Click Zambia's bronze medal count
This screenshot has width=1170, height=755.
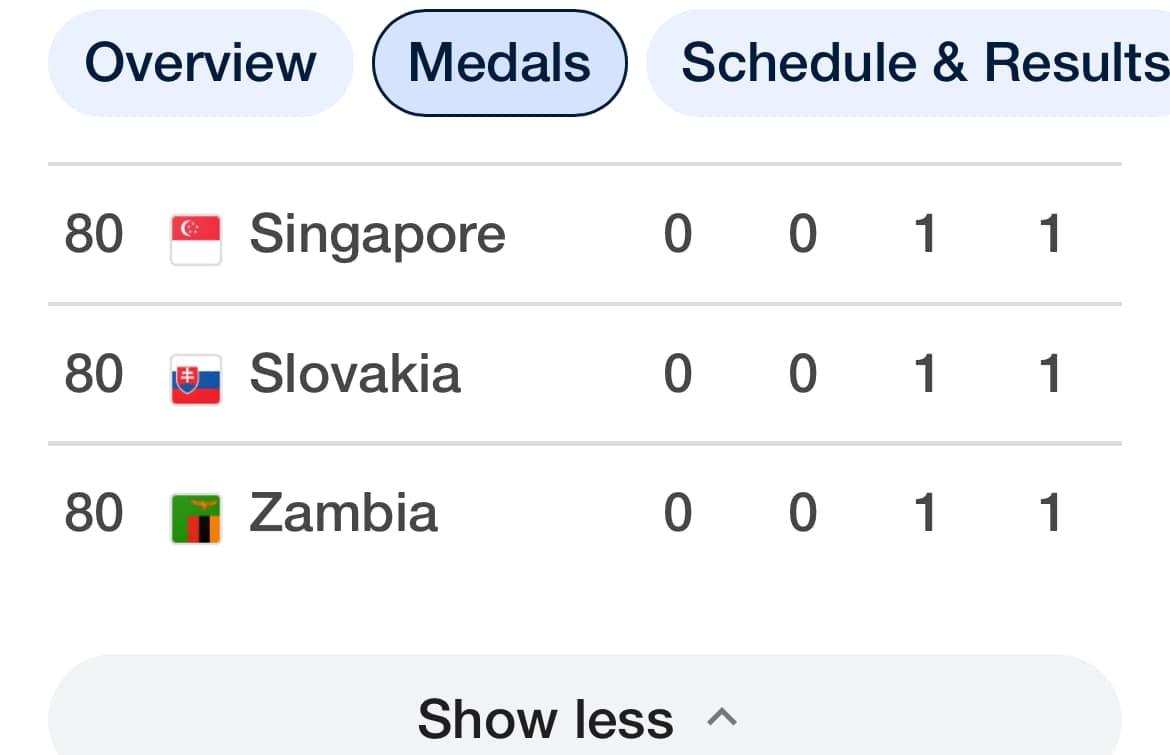[x=926, y=513]
